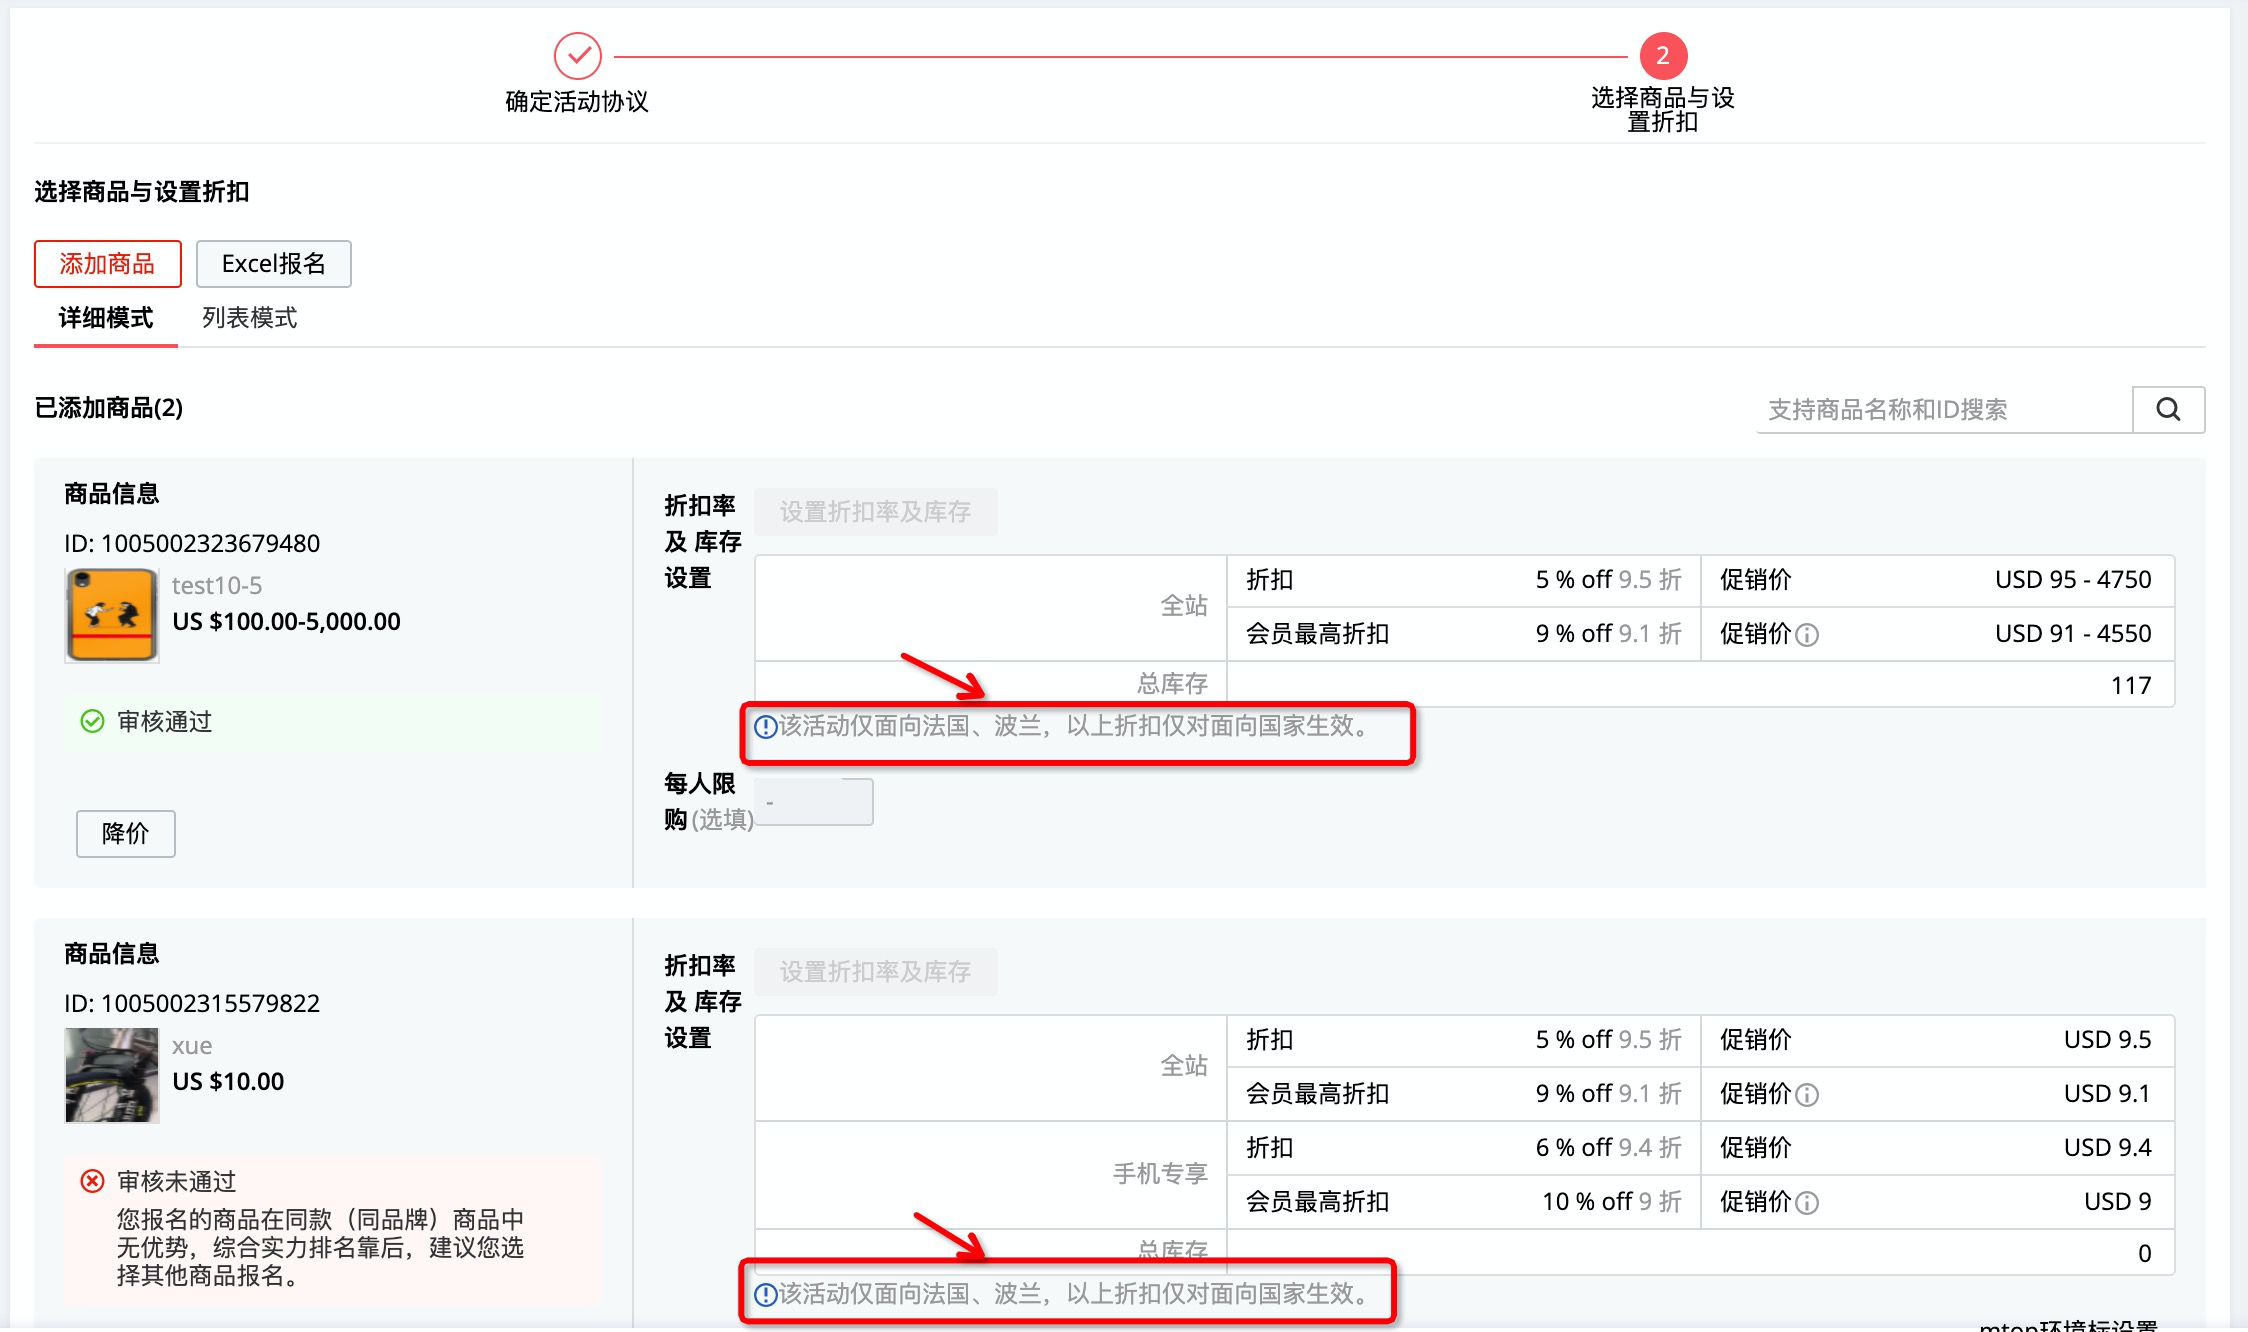Click notice info icon under xue stock row
Image resolution: width=2248 pixels, height=1332 pixels.
(765, 1295)
